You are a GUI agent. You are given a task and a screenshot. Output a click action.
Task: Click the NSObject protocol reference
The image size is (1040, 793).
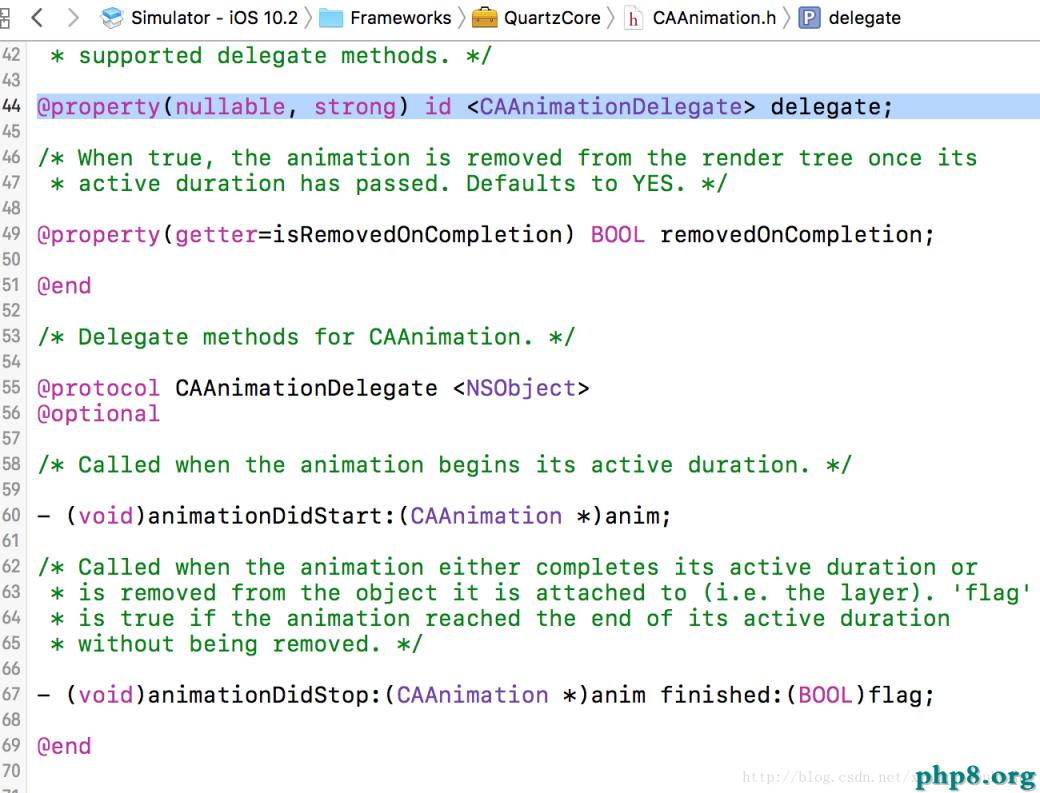point(520,388)
